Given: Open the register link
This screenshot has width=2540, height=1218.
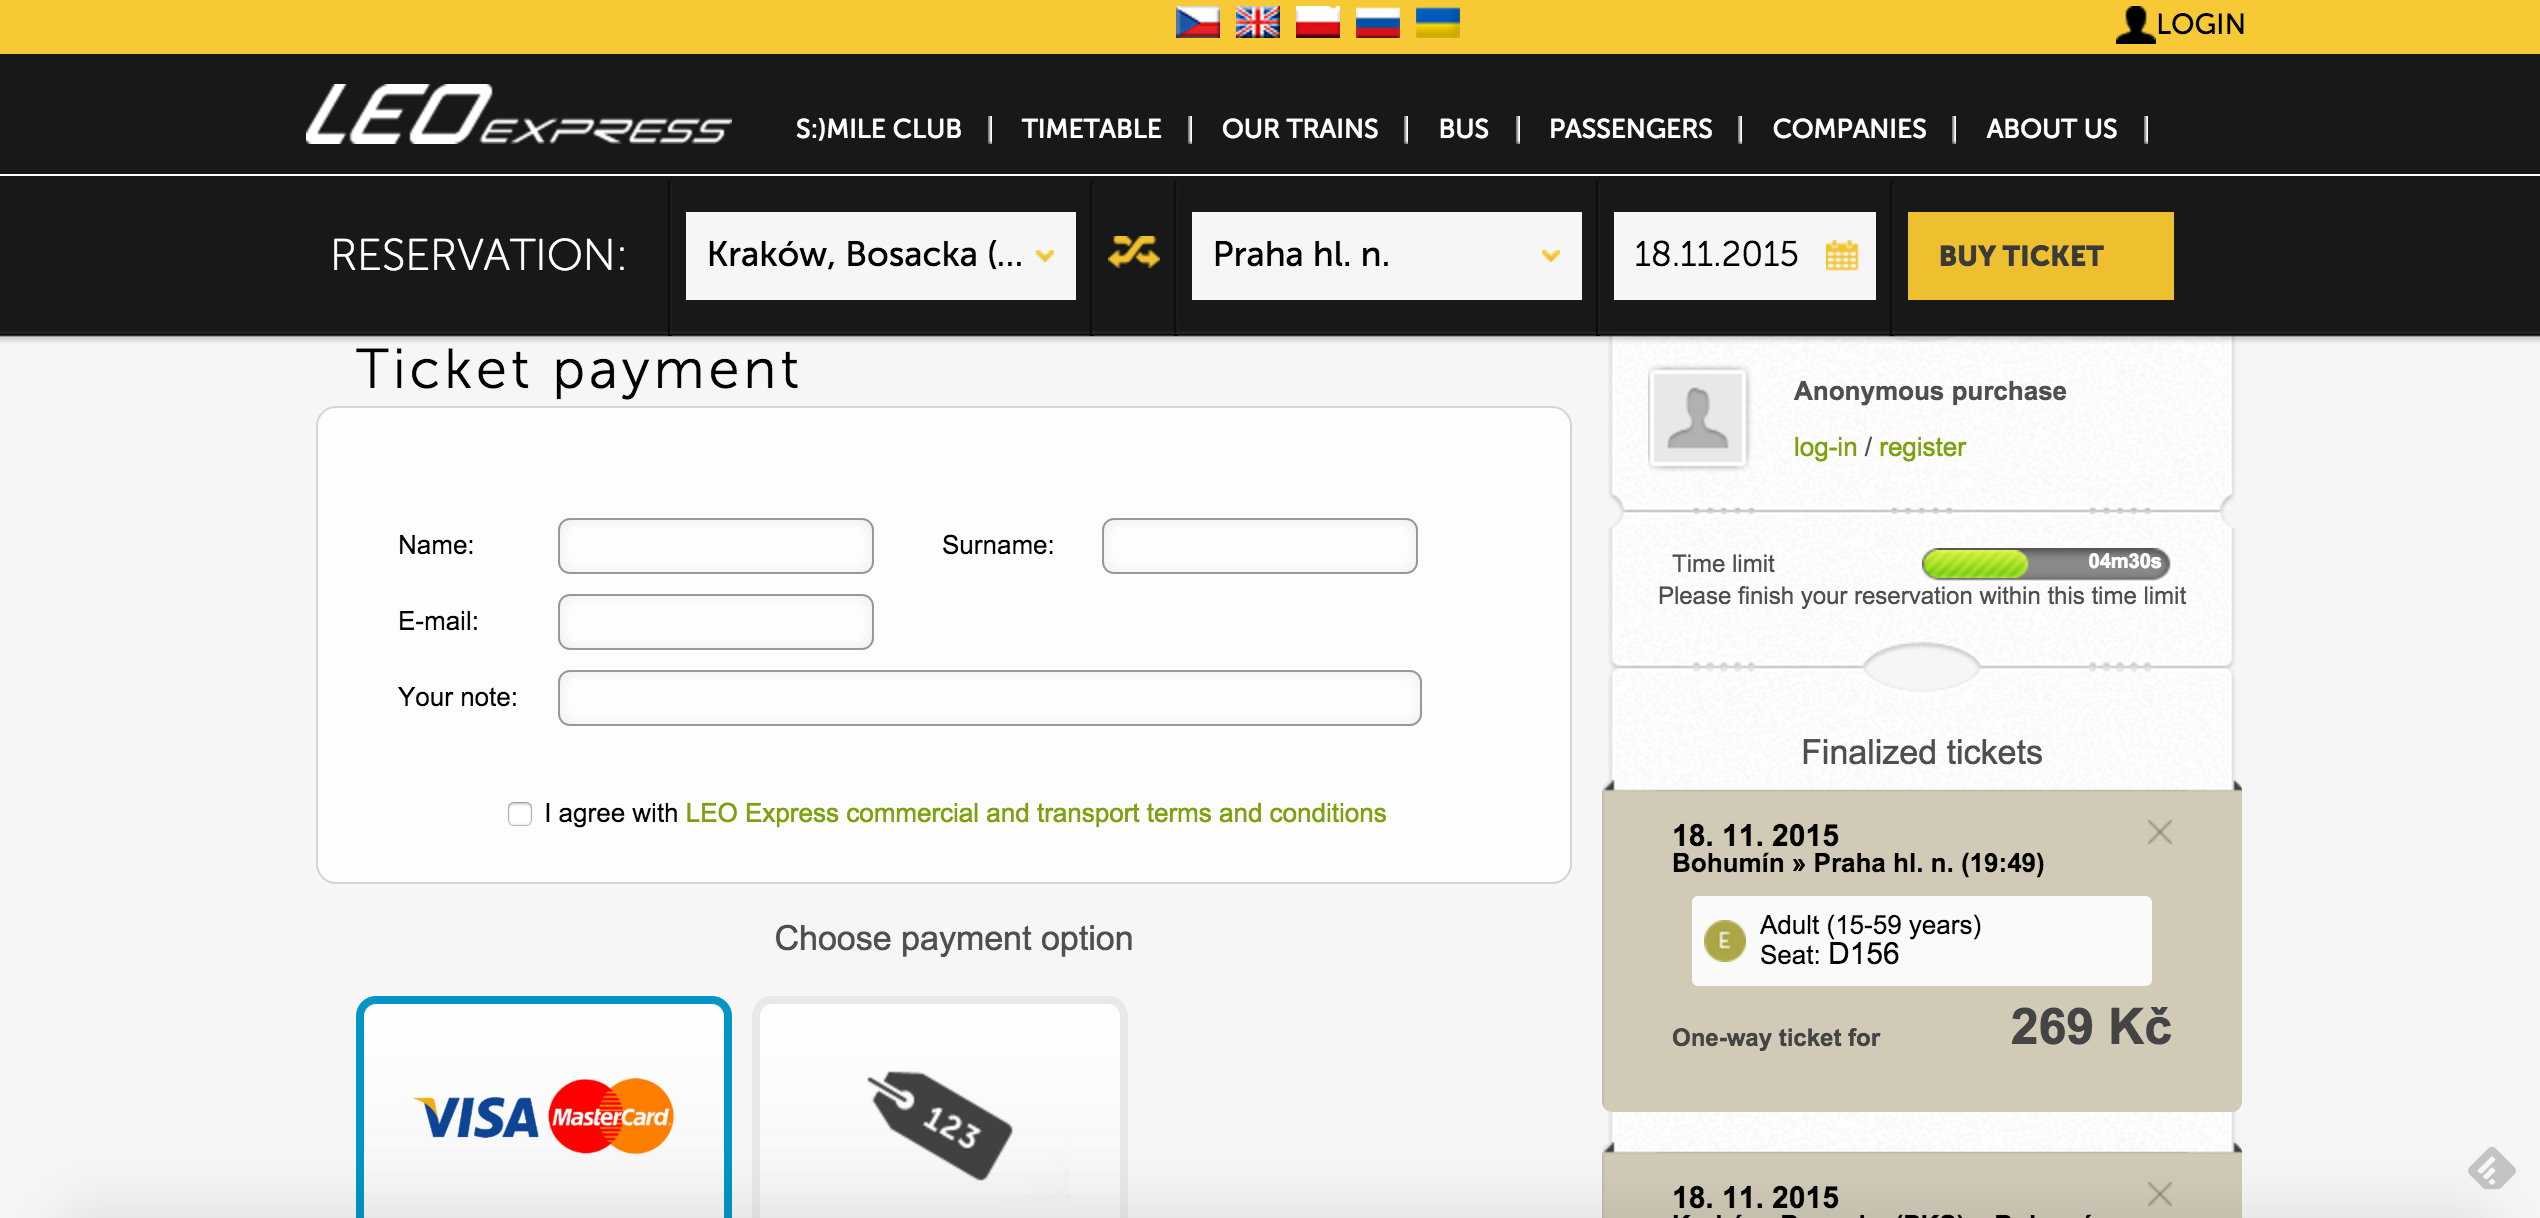Looking at the screenshot, I should coord(1921,447).
